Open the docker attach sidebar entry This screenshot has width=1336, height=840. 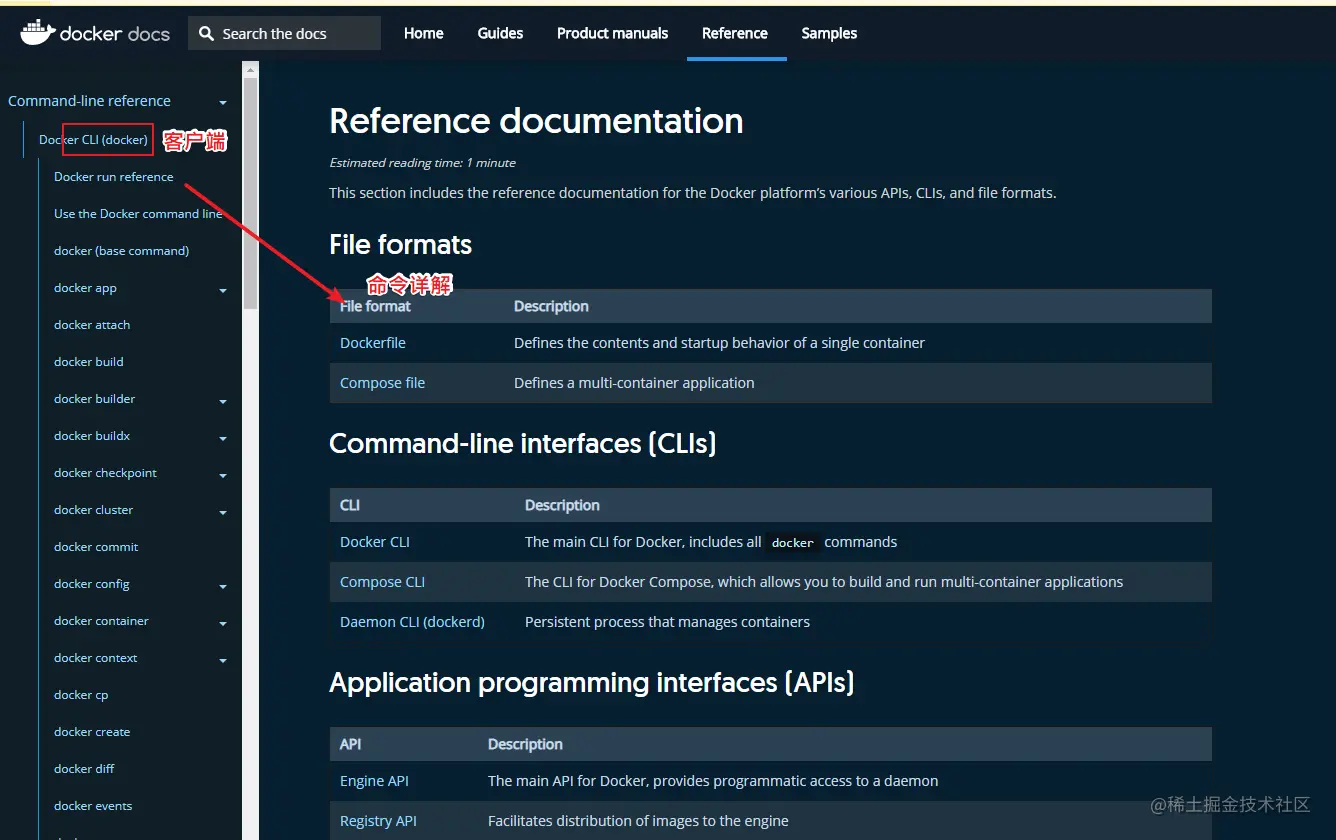tap(92, 325)
